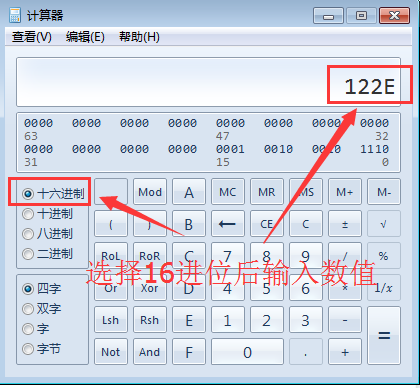Select the 十六进制 hexadecimal radio button
Viewport: 420px width, 388px height.
click(x=53, y=193)
